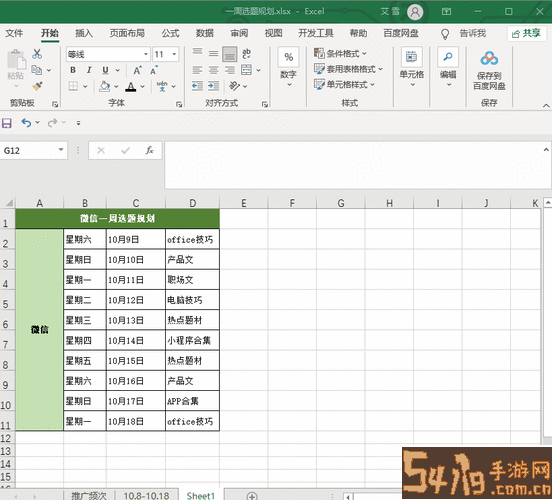Apply red font color A

(x=131, y=86)
